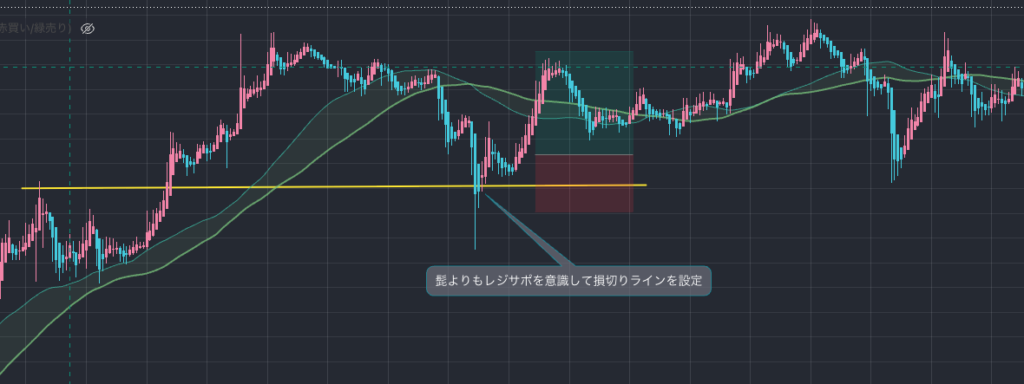Click left endpoint of the yellow line
Viewport: 1024px width, 384px height.
click(22, 189)
